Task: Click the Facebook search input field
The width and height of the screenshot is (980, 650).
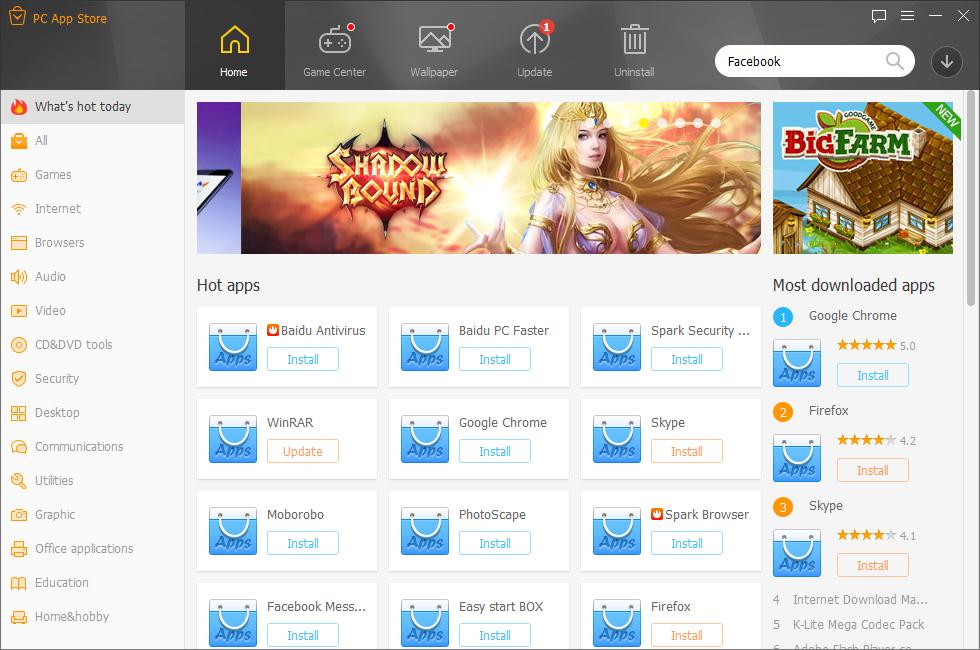Action: pyautogui.click(x=800, y=61)
